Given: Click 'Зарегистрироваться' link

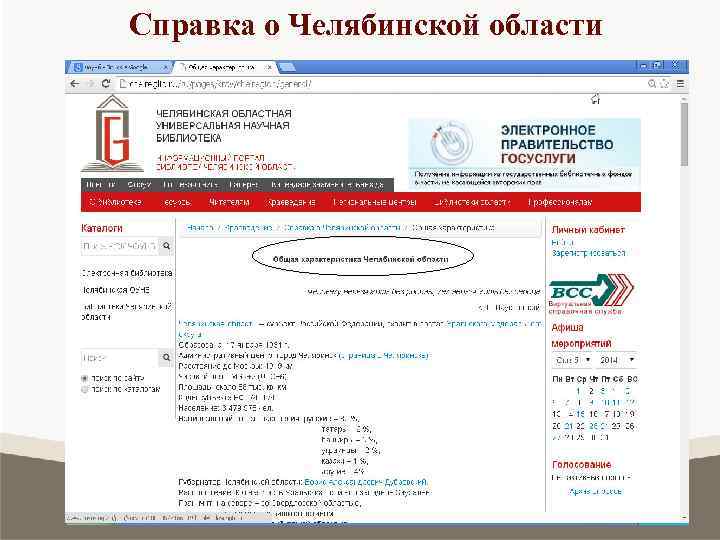Looking at the screenshot, I should click(x=589, y=253).
